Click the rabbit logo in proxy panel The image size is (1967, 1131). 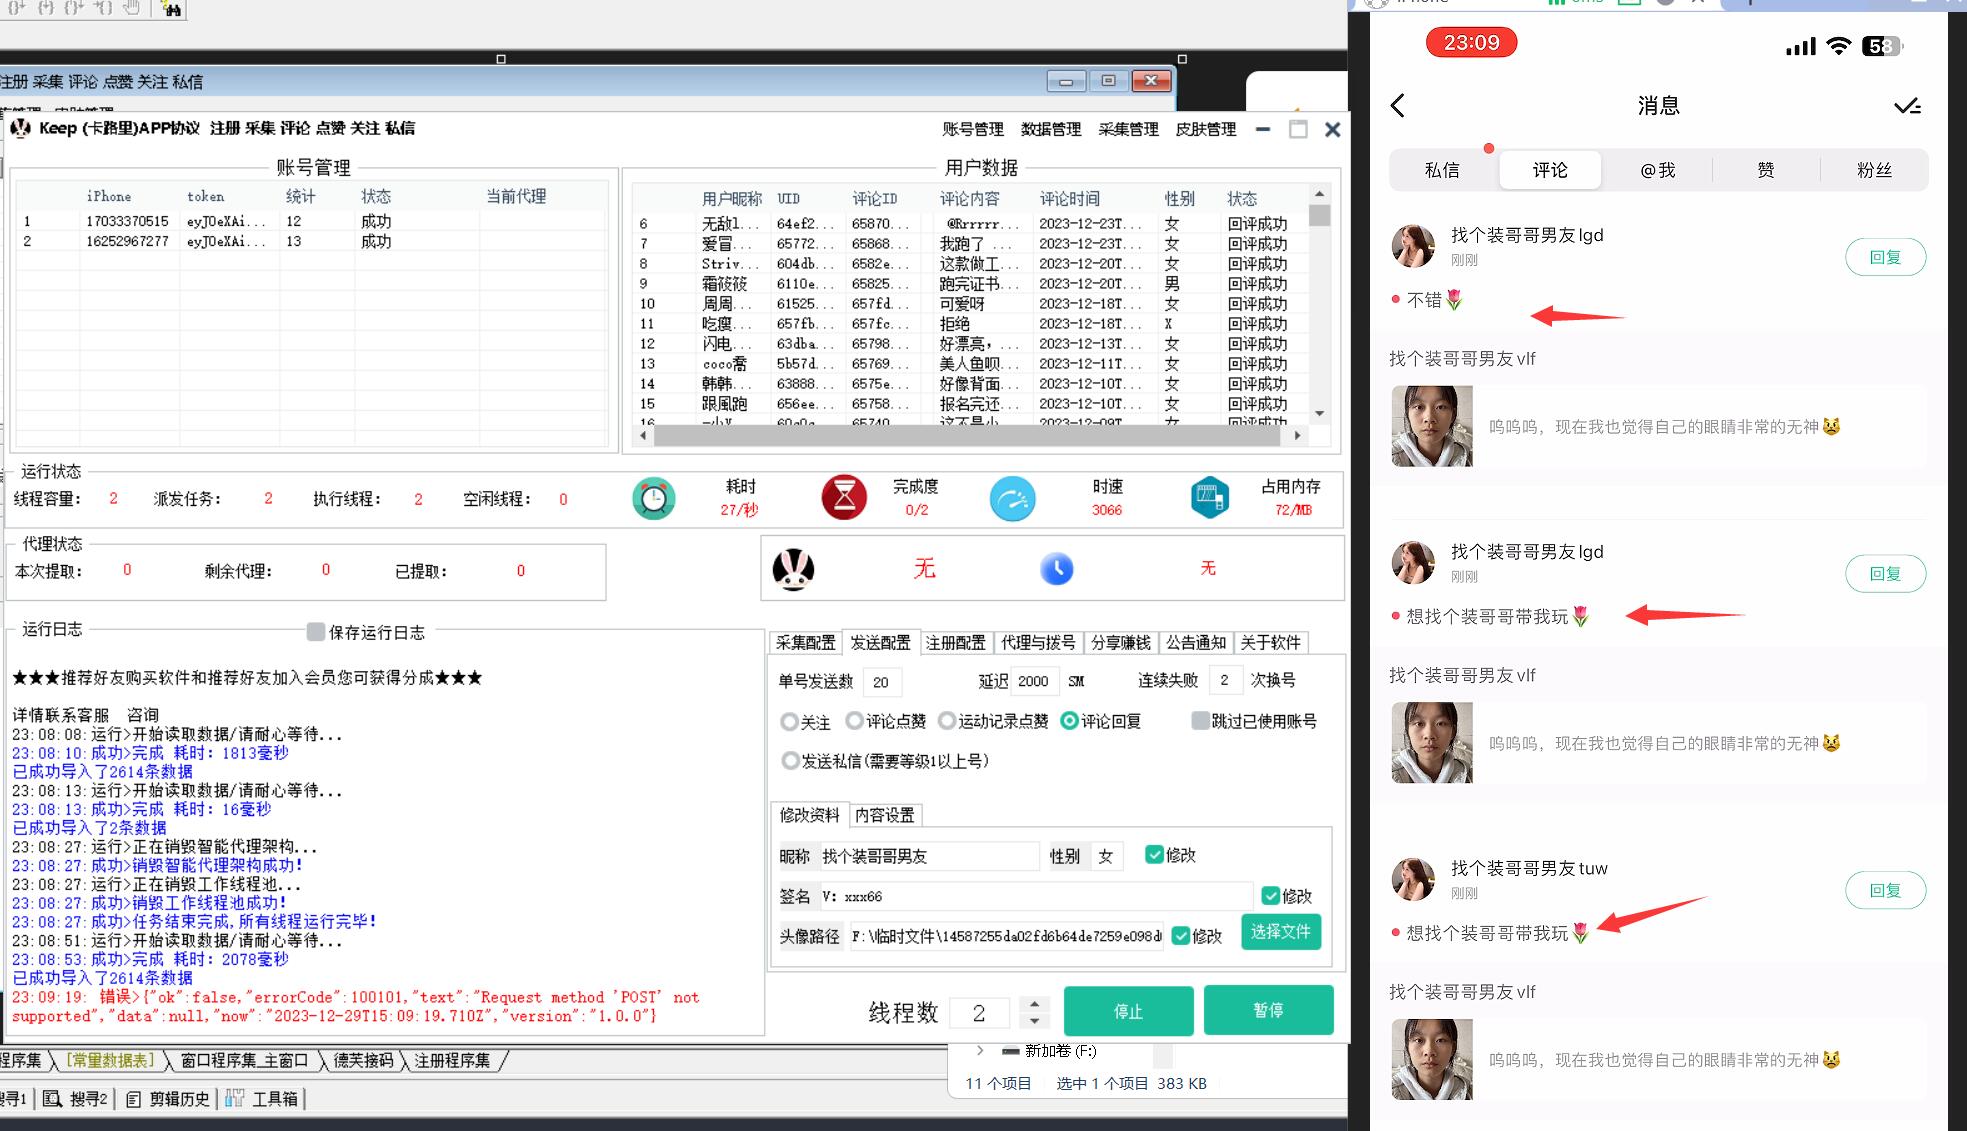793,569
